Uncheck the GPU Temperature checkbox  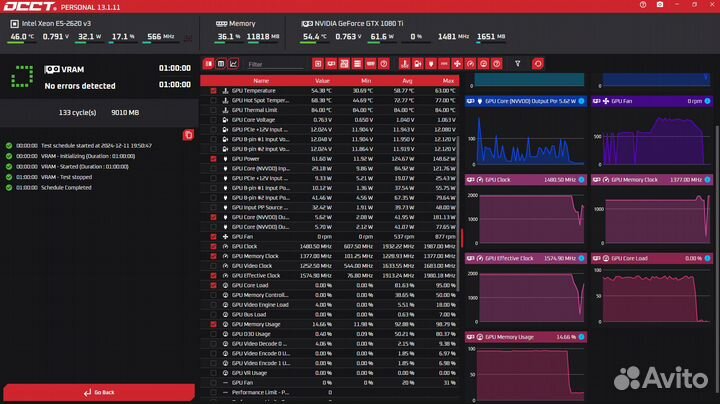point(213,91)
